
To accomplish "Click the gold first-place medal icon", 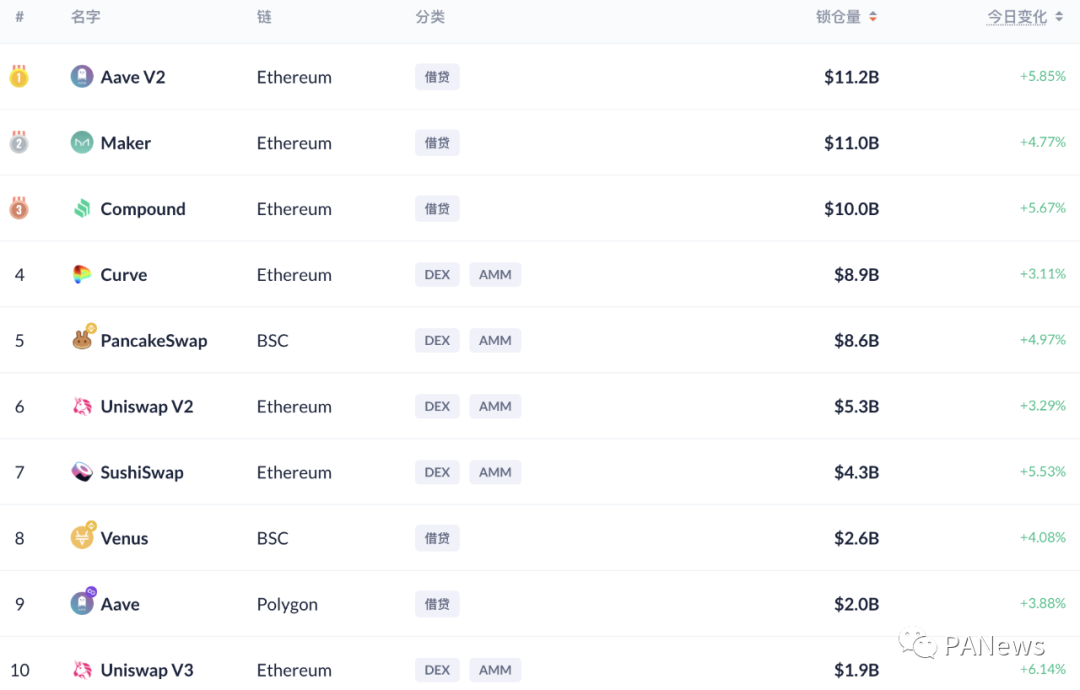I will 19,76.
